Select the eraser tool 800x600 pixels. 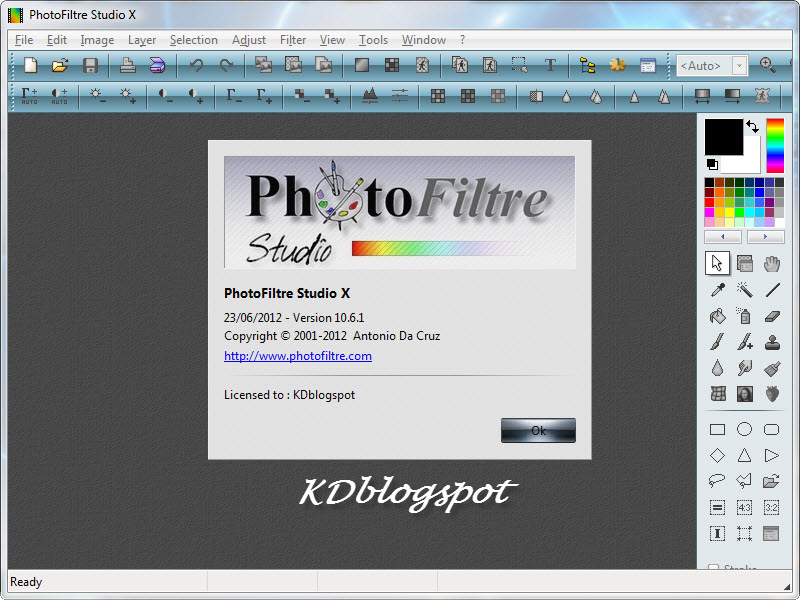pyautogui.click(x=772, y=316)
